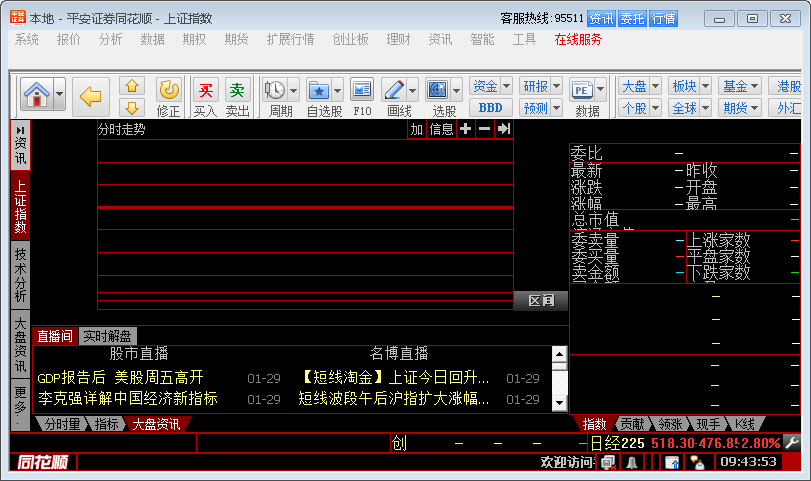Go back with the yellow left arrow
Screen dimensions: 811x481
91,96
